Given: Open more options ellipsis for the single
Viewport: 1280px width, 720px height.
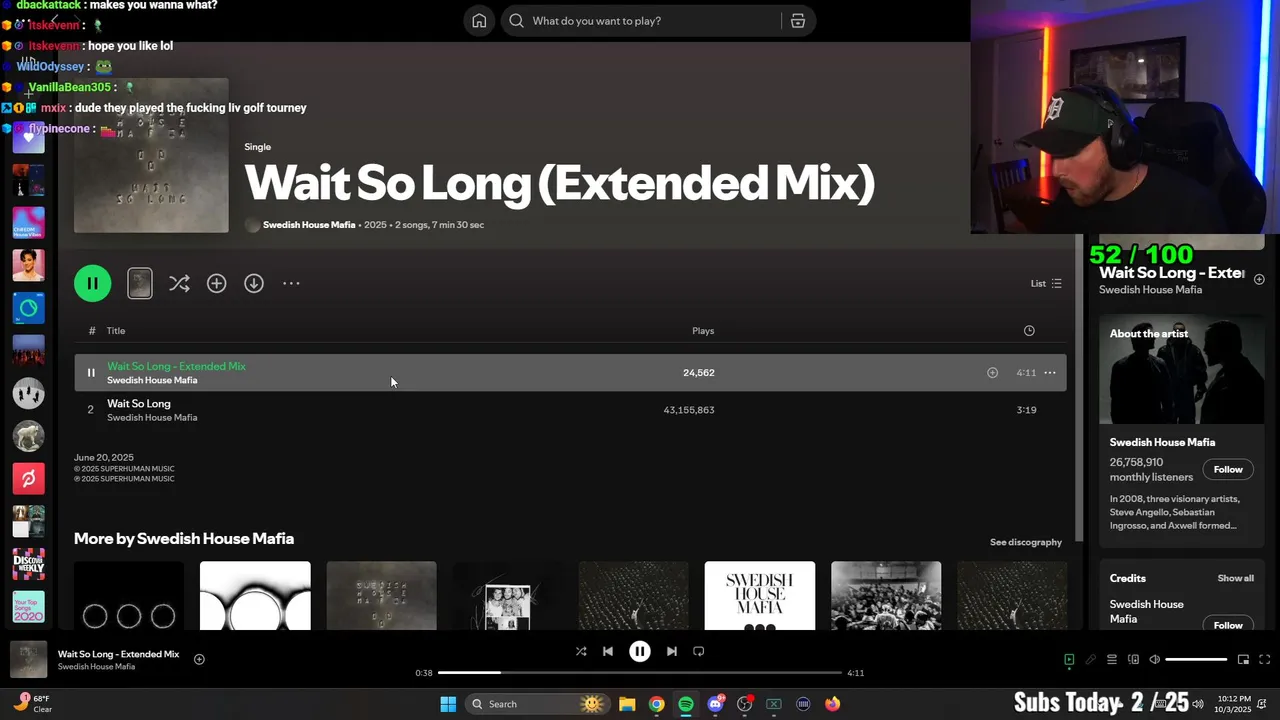Looking at the screenshot, I should coord(291,284).
